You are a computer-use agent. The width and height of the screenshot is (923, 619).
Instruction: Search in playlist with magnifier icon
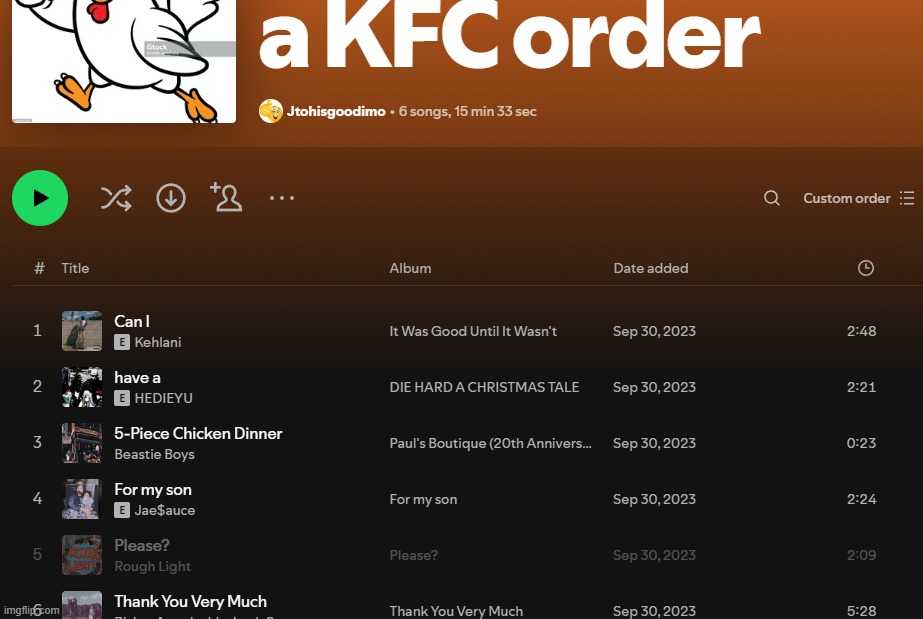pyautogui.click(x=772, y=198)
